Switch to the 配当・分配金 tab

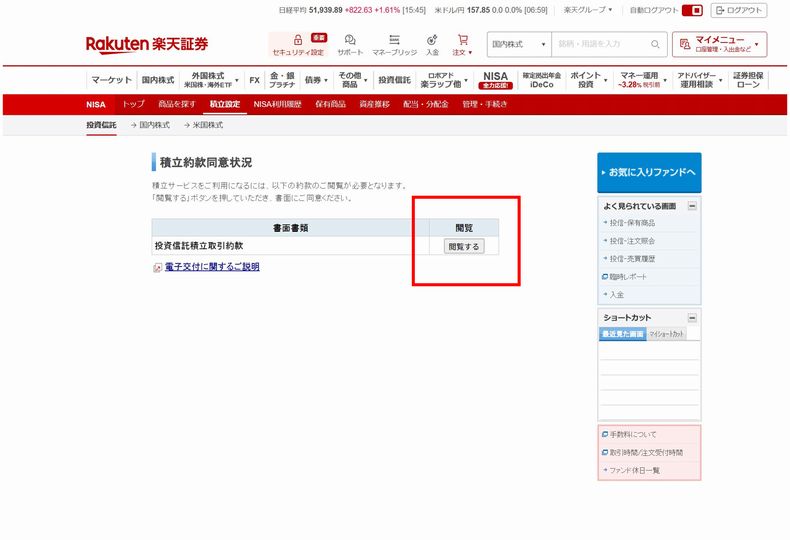426,104
